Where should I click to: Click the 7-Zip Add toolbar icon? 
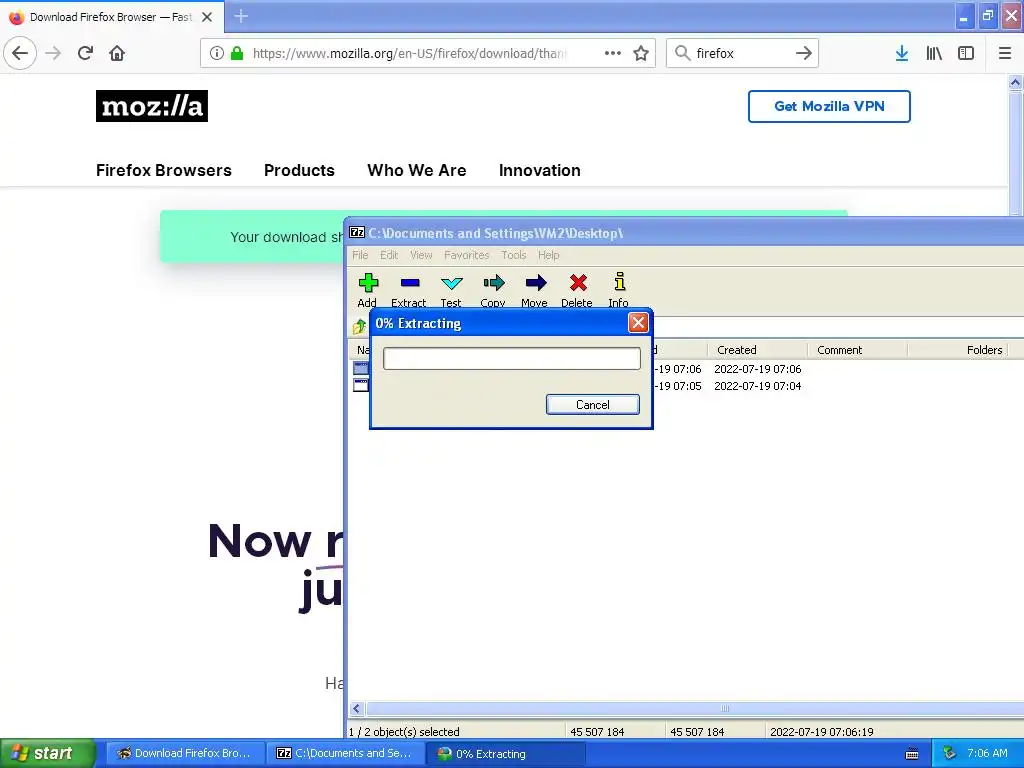368,283
